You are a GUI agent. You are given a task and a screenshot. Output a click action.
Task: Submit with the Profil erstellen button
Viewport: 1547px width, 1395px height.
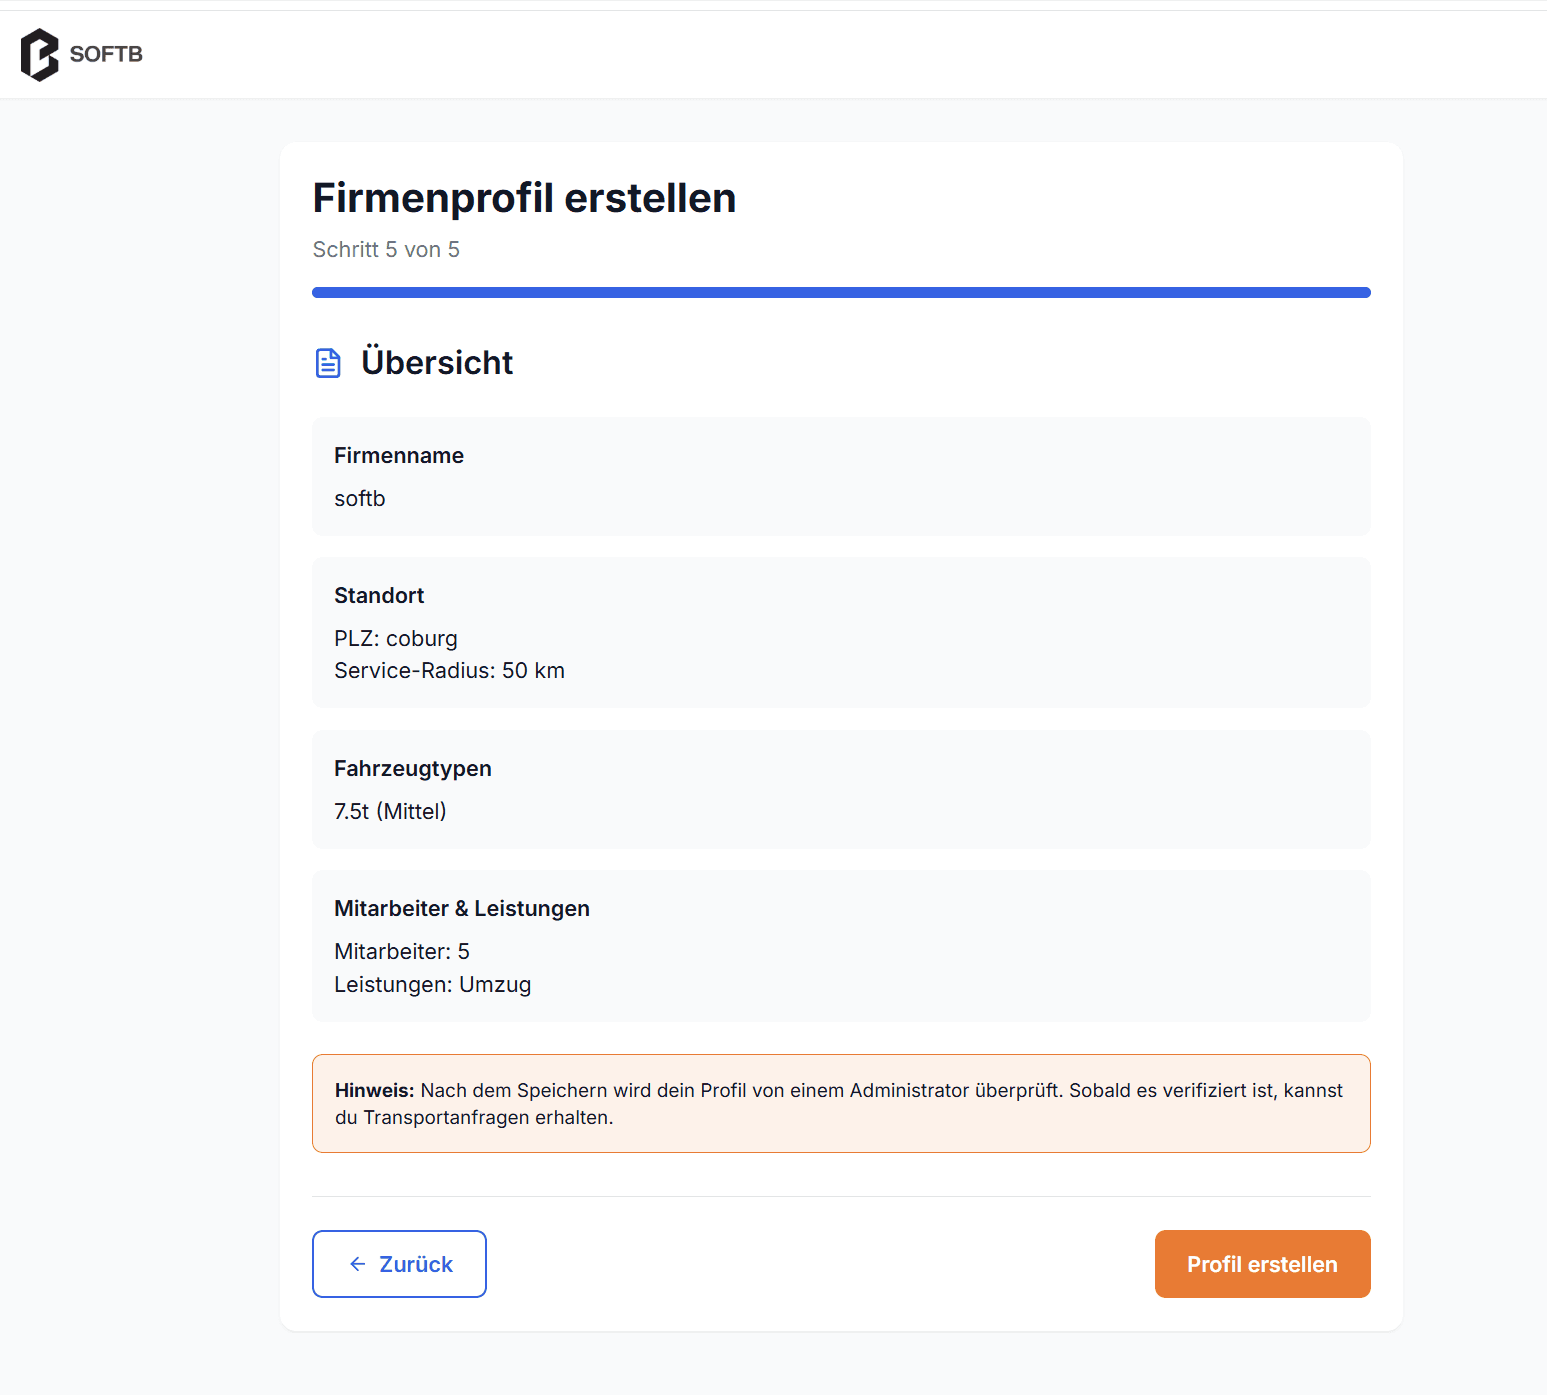1262,1264
